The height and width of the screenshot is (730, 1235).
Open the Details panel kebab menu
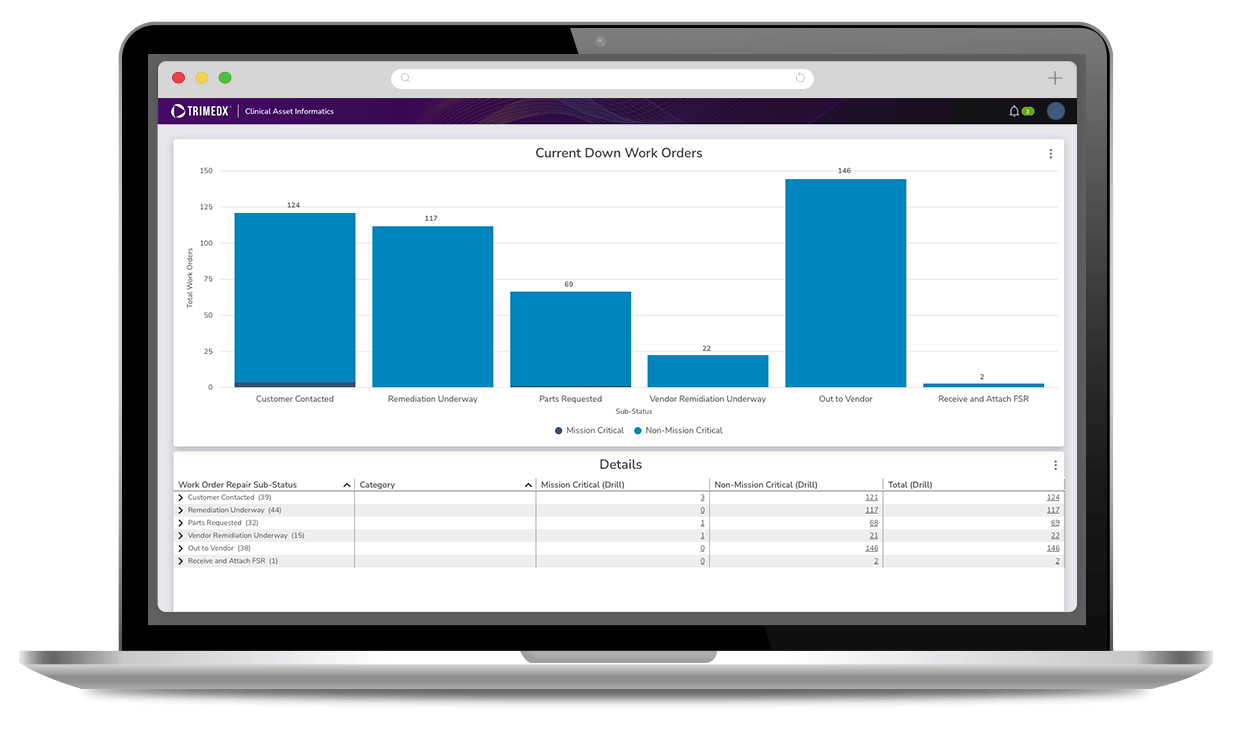click(x=1055, y=465)
